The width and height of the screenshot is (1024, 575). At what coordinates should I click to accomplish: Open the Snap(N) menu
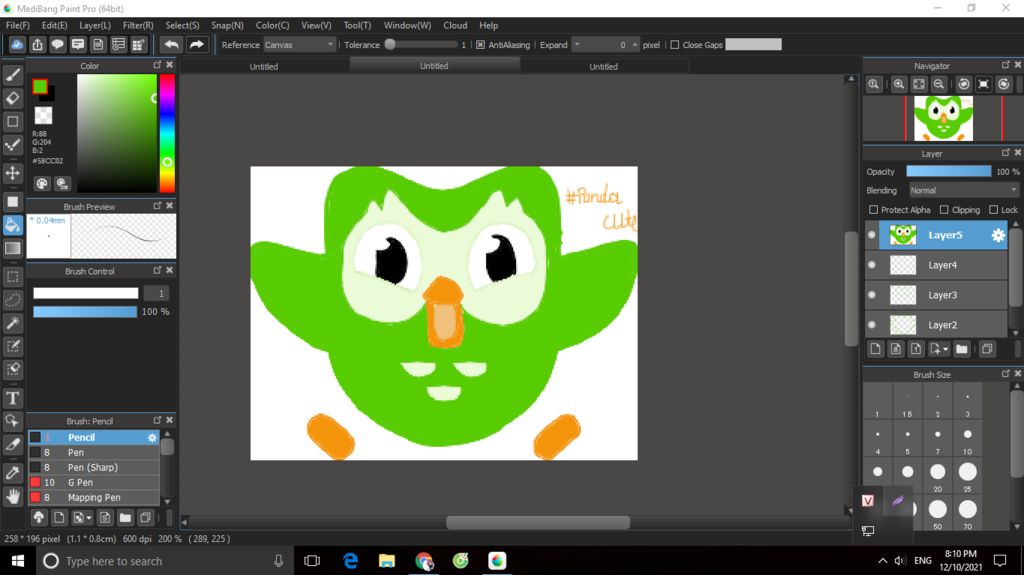pyautogui.click(x=227, y=25)
